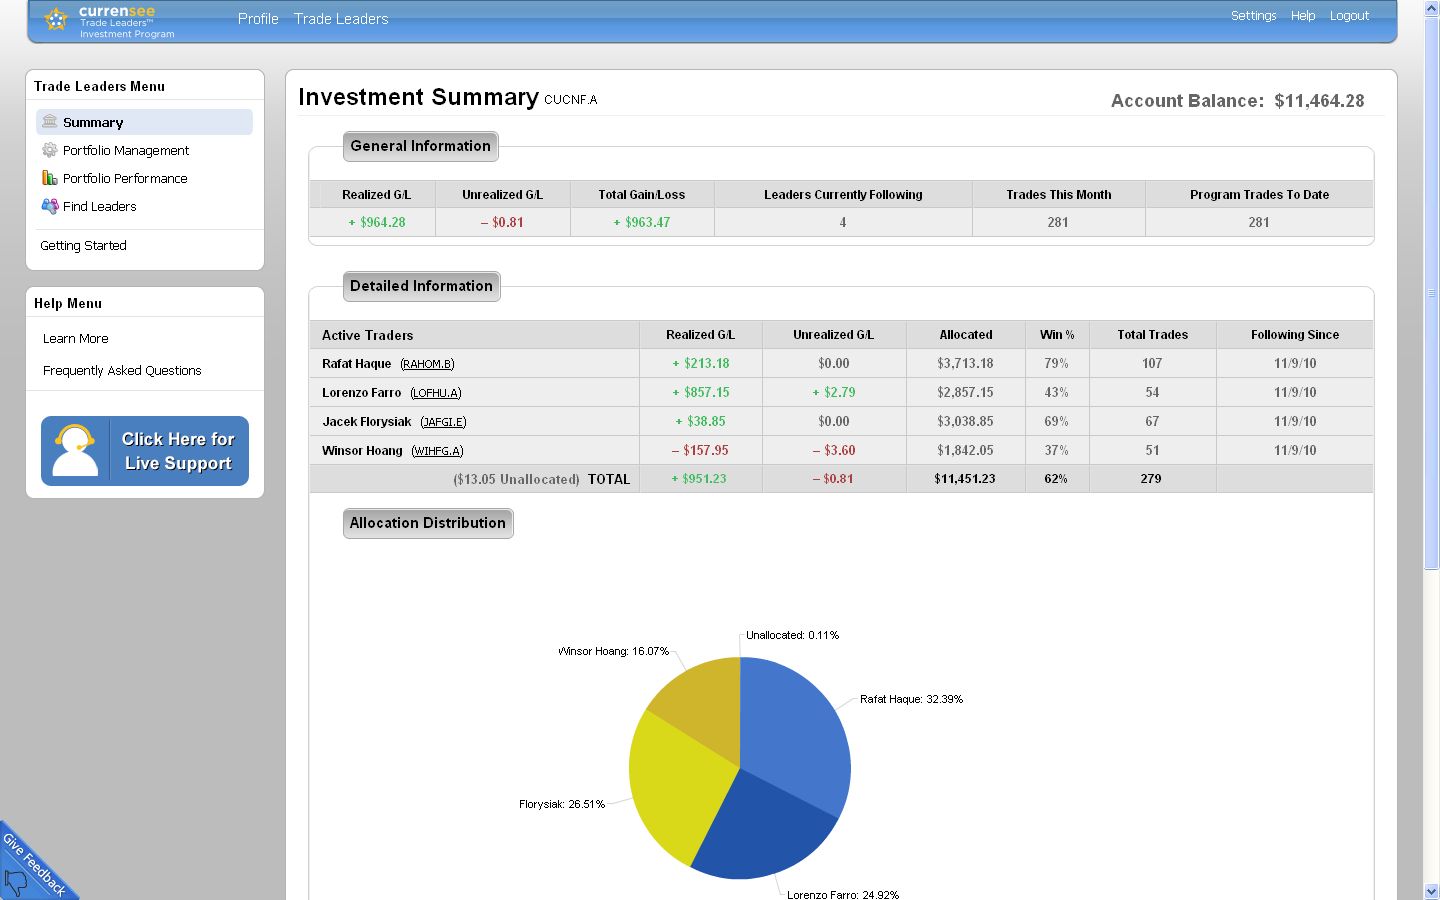Click the Summary bank icon in sidebar
This screenshot has width=1440, height=900.
49,121
